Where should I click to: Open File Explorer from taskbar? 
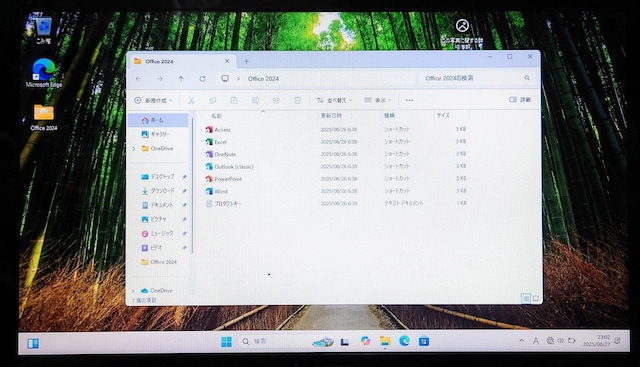384,341
